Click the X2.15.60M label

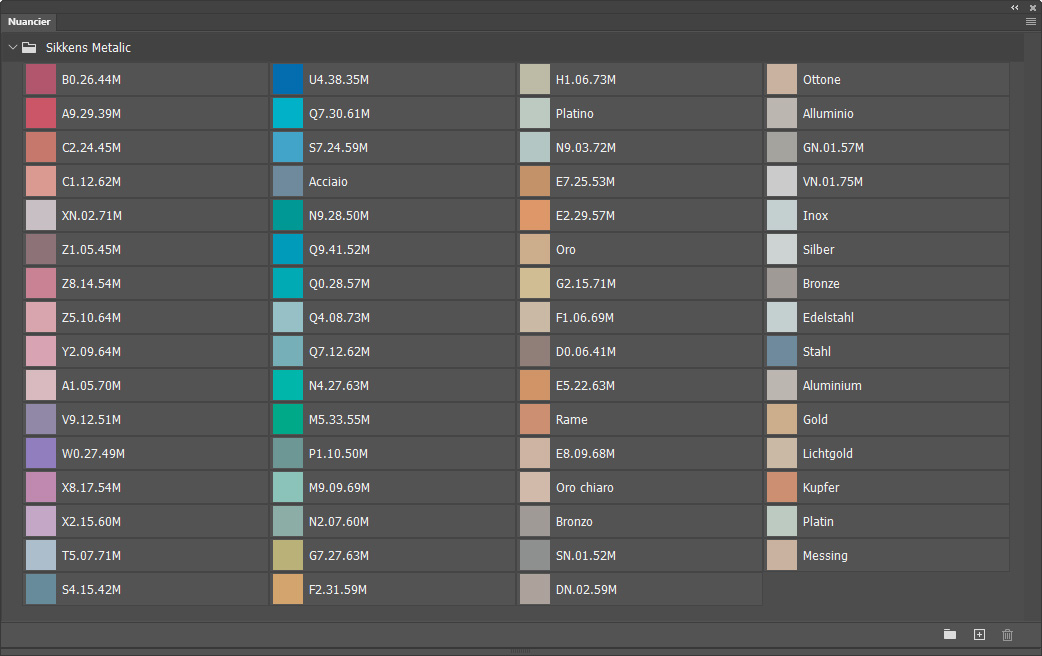(x=91, y=521)
